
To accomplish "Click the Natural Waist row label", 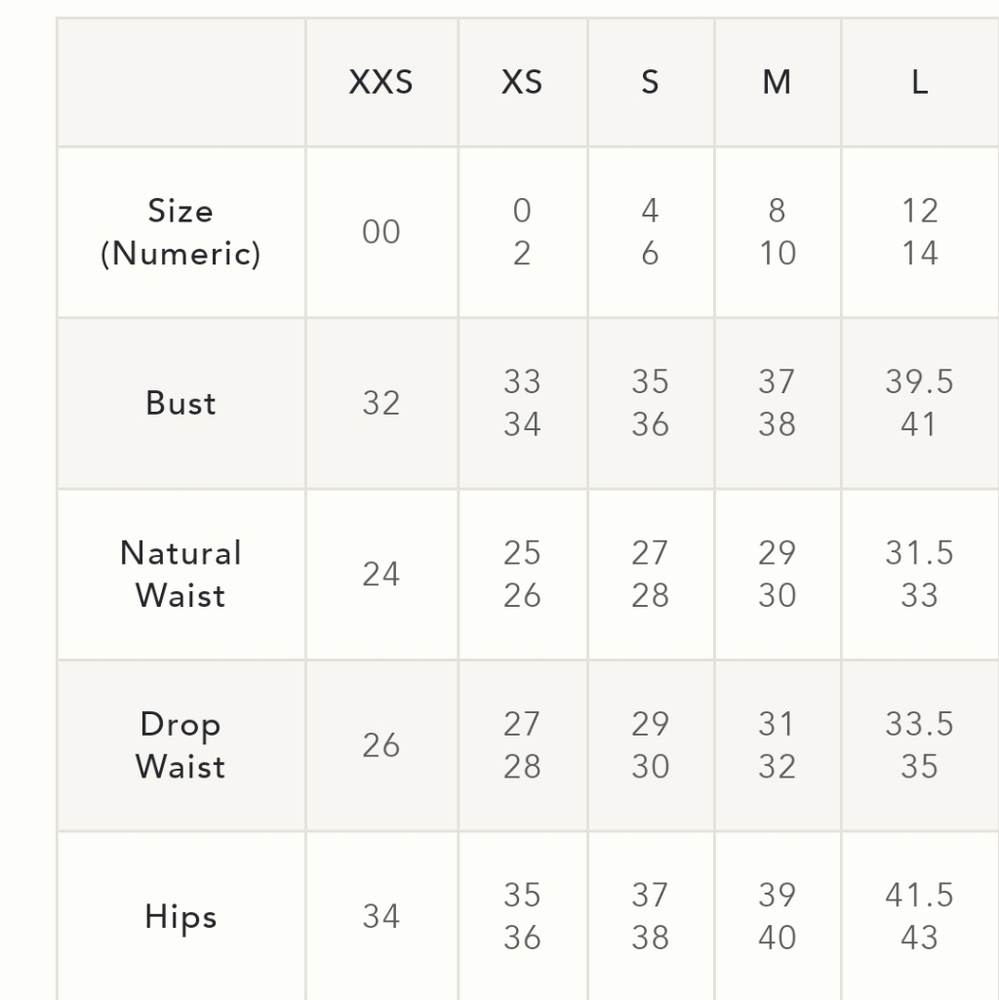I will point(181,574).
